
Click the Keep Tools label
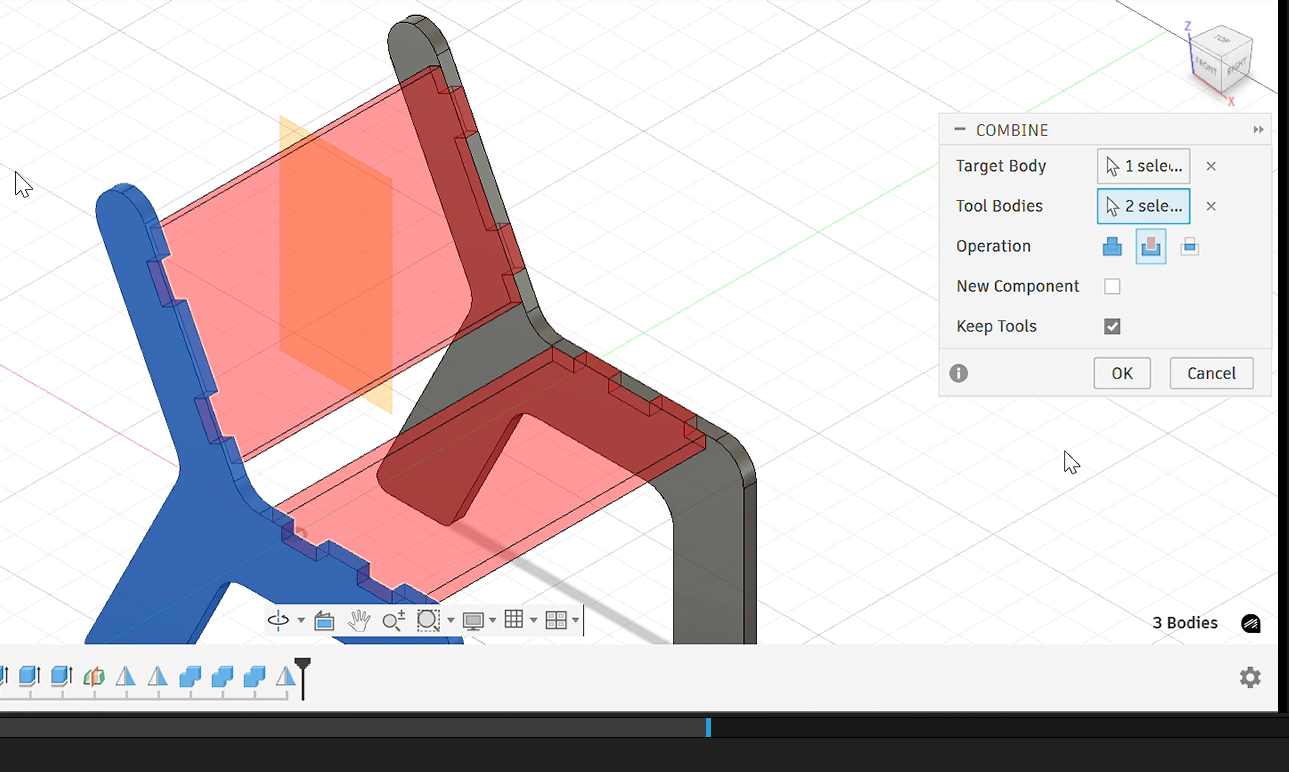click(x=996, y=326)
